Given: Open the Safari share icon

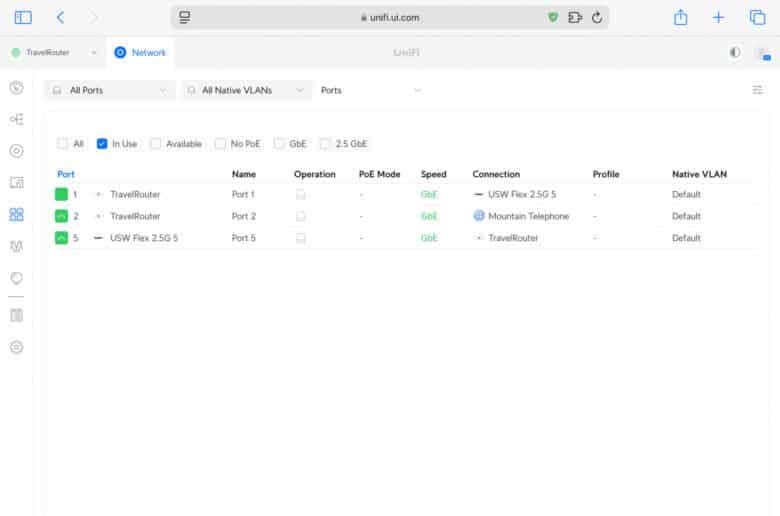Looking at the screenshot, I should tap(681, 18).
